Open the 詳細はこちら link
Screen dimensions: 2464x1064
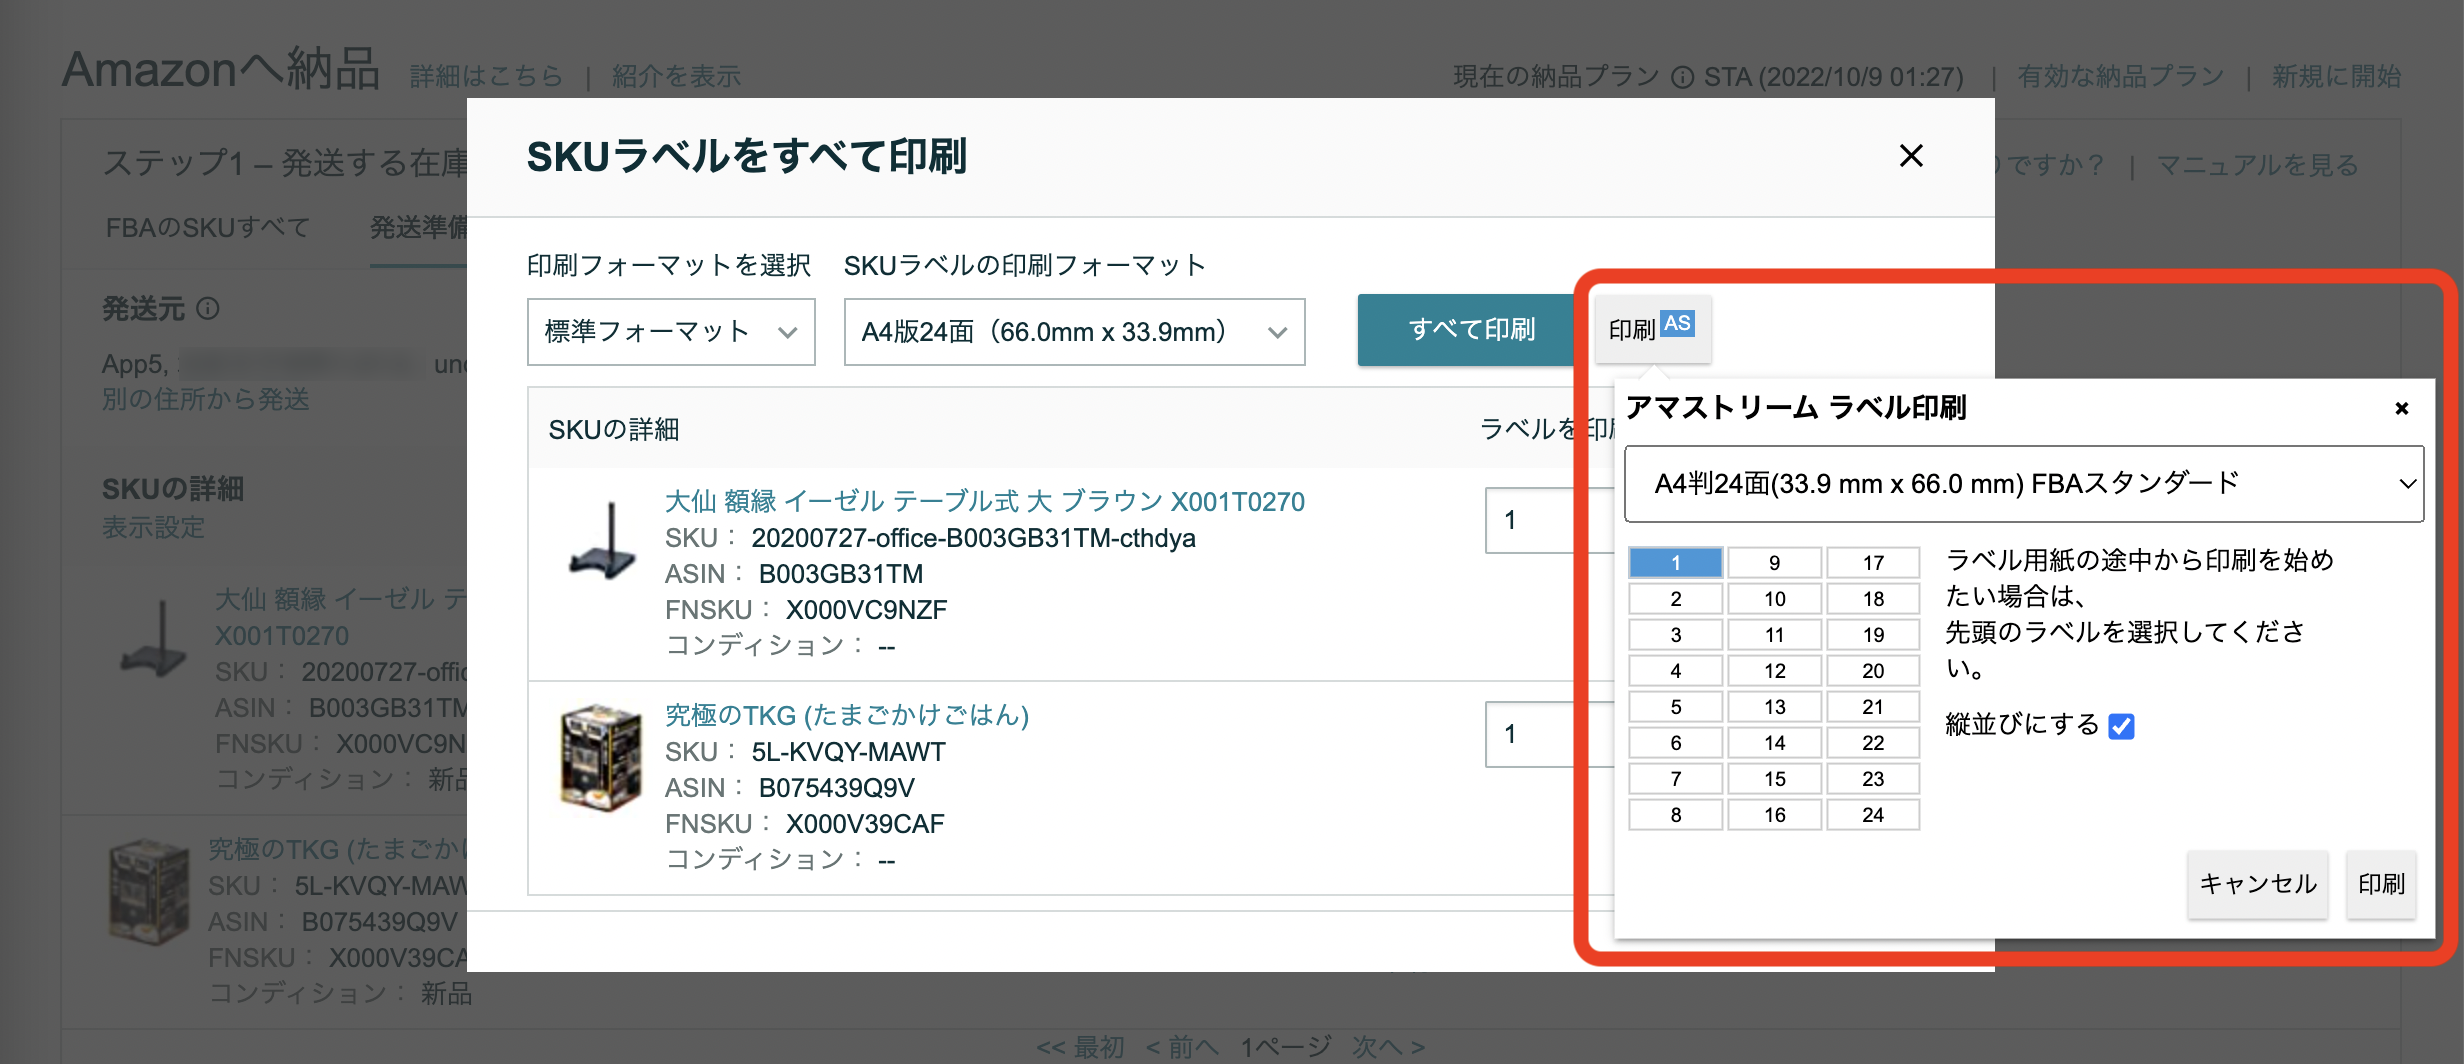point(484,75)
